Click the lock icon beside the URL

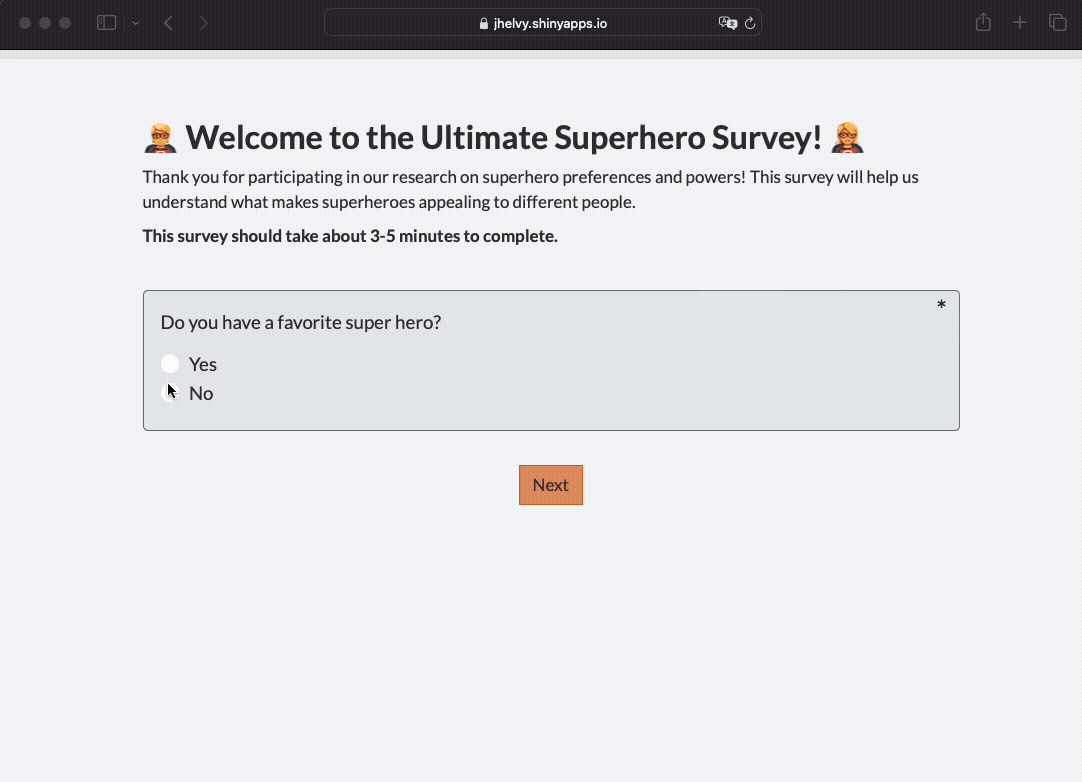coord(485,24)
